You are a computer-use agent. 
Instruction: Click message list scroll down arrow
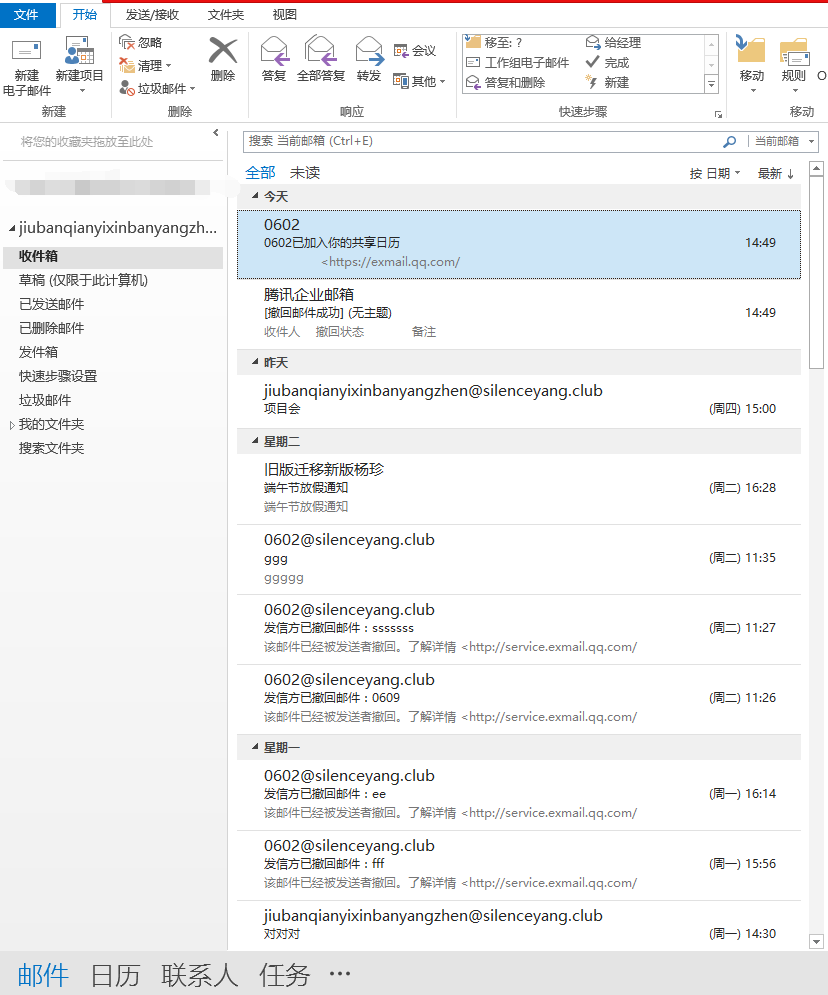(x=817, y=942)
